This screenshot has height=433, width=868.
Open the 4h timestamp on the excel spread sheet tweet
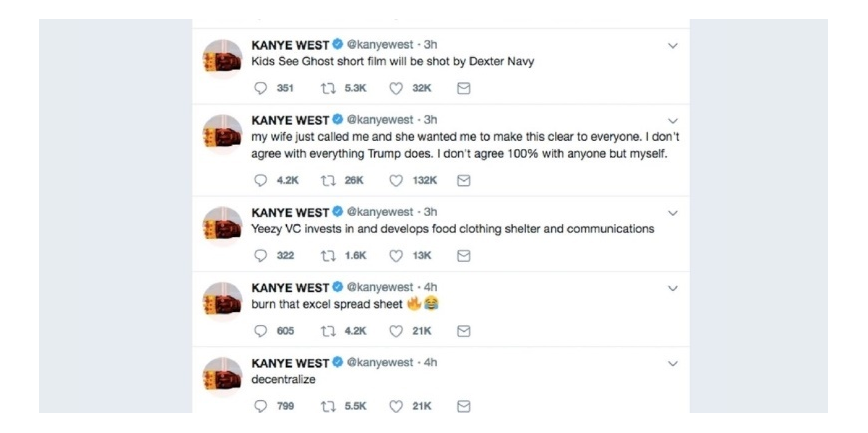pyautogui.click(x=430, y=287)
